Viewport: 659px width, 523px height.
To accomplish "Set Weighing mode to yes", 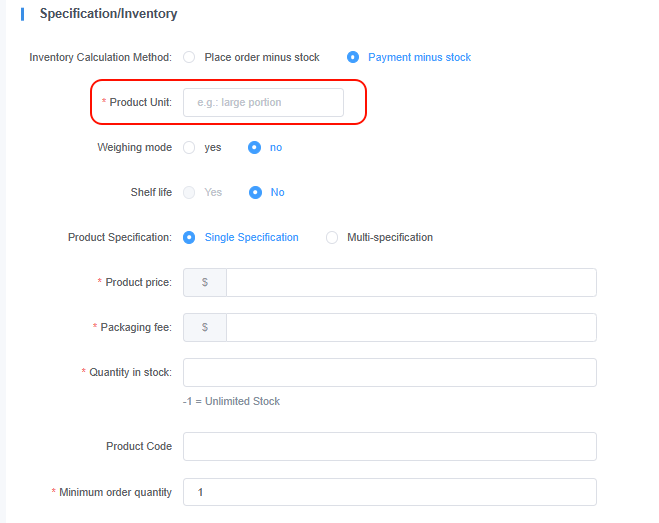I will pyautogui.click(x=189, y=147).
